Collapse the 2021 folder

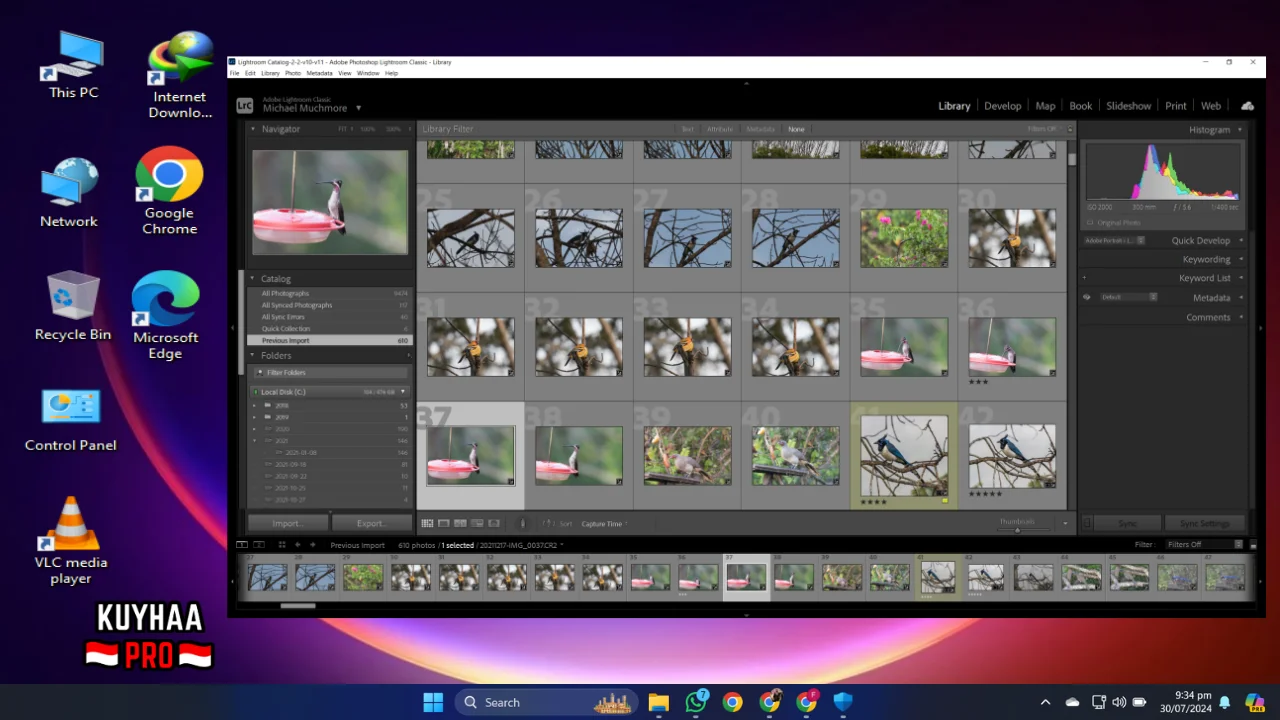254,441
